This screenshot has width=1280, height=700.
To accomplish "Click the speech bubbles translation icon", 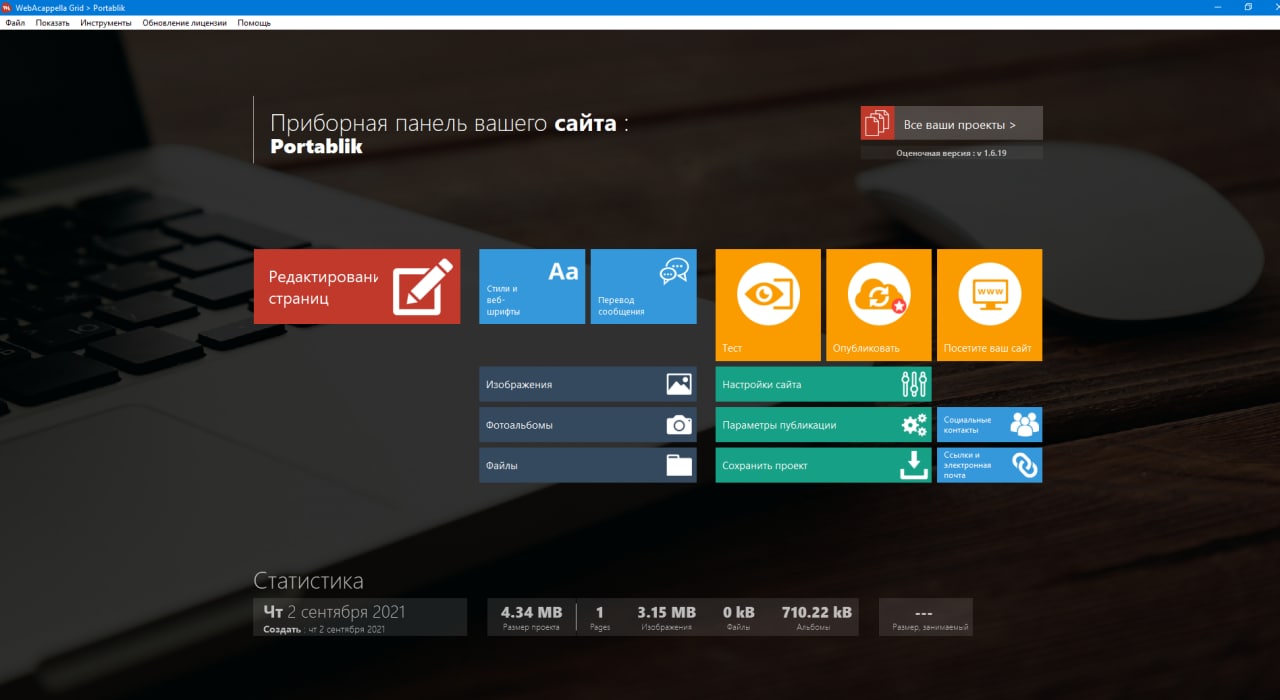I will [674, 271].
